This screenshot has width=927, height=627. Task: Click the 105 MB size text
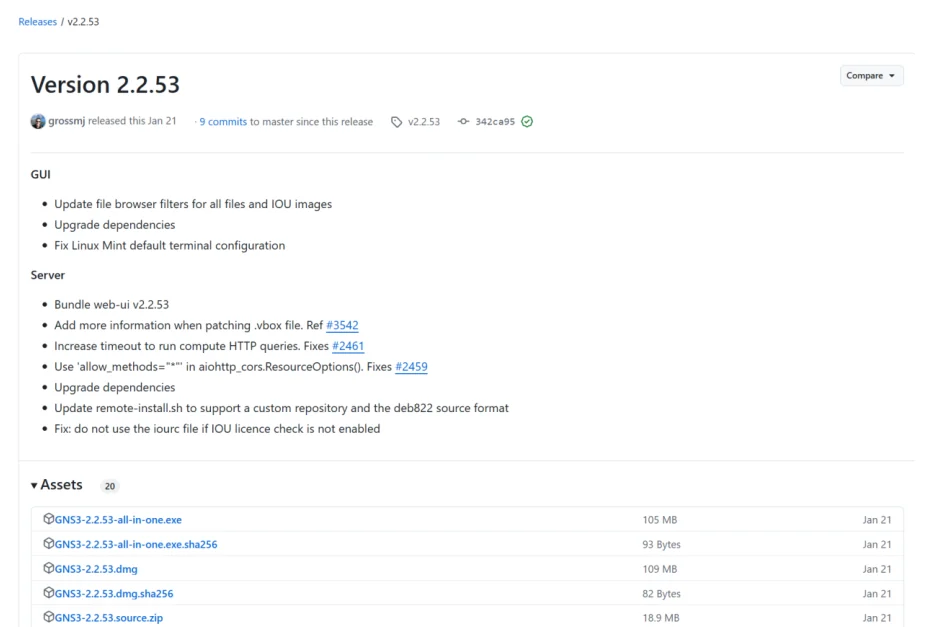pos(660,520)
